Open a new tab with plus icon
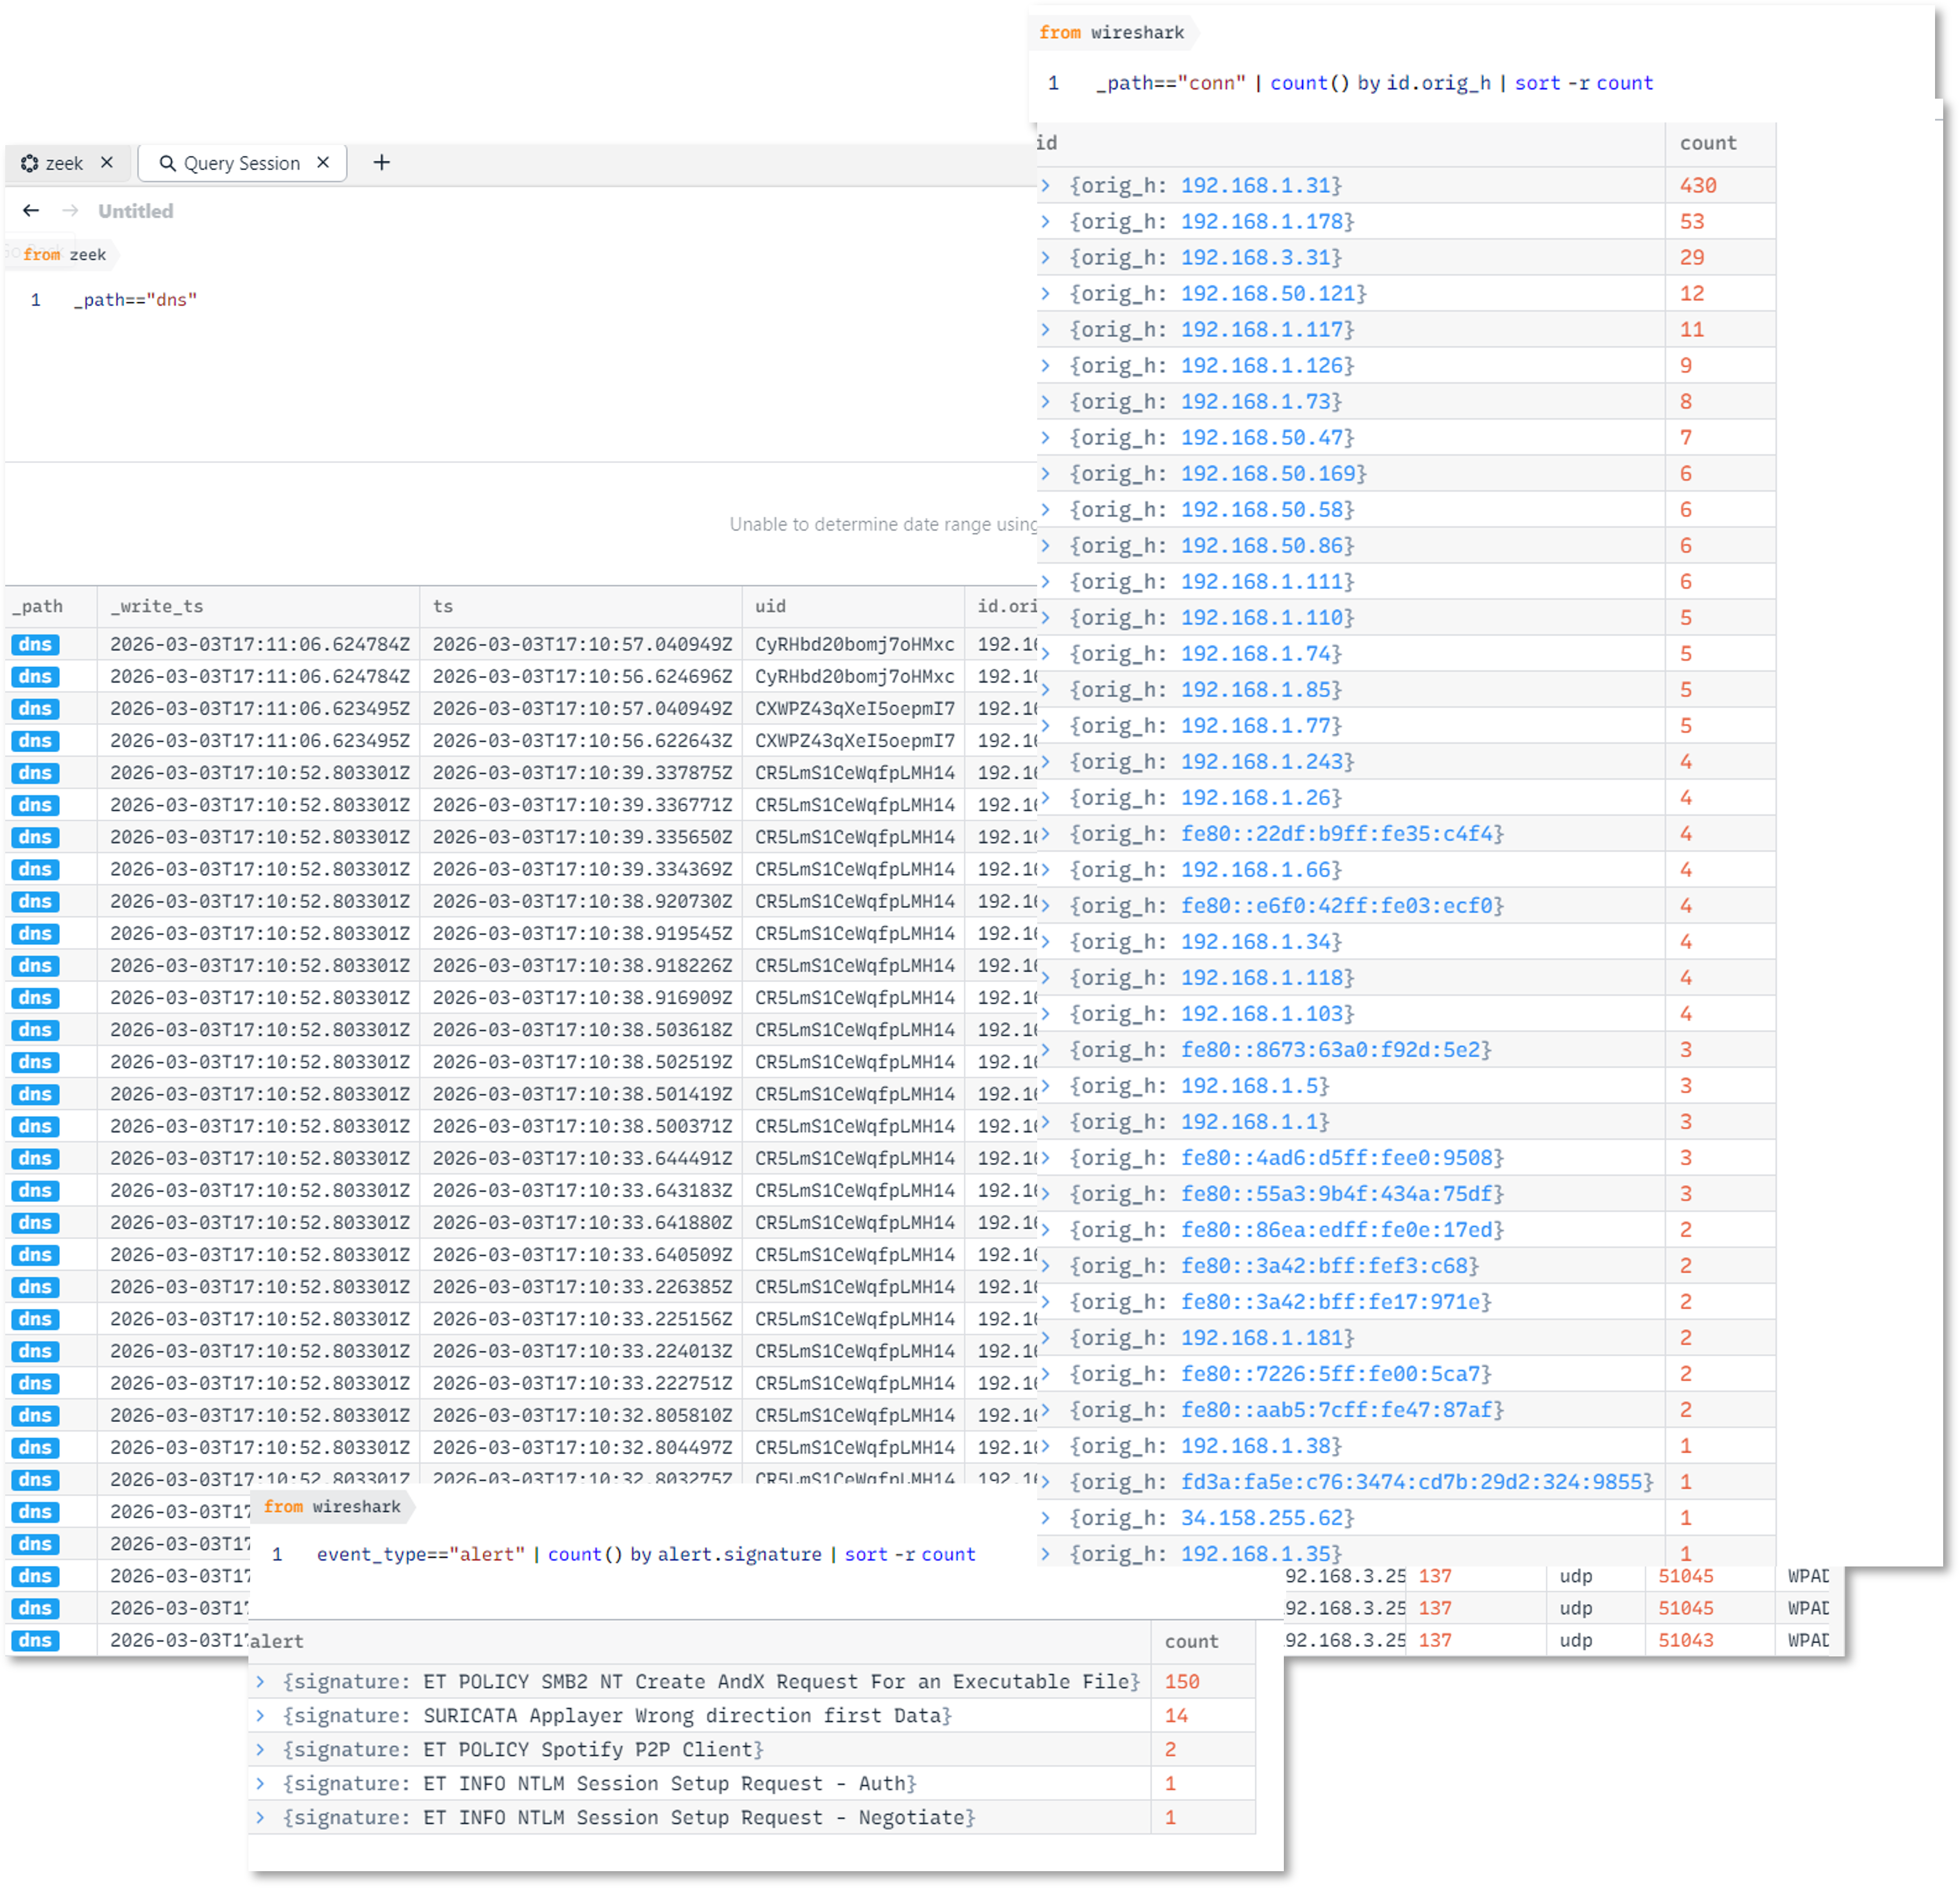This screenshot has height=1888, width=1960. click(382, 163)
